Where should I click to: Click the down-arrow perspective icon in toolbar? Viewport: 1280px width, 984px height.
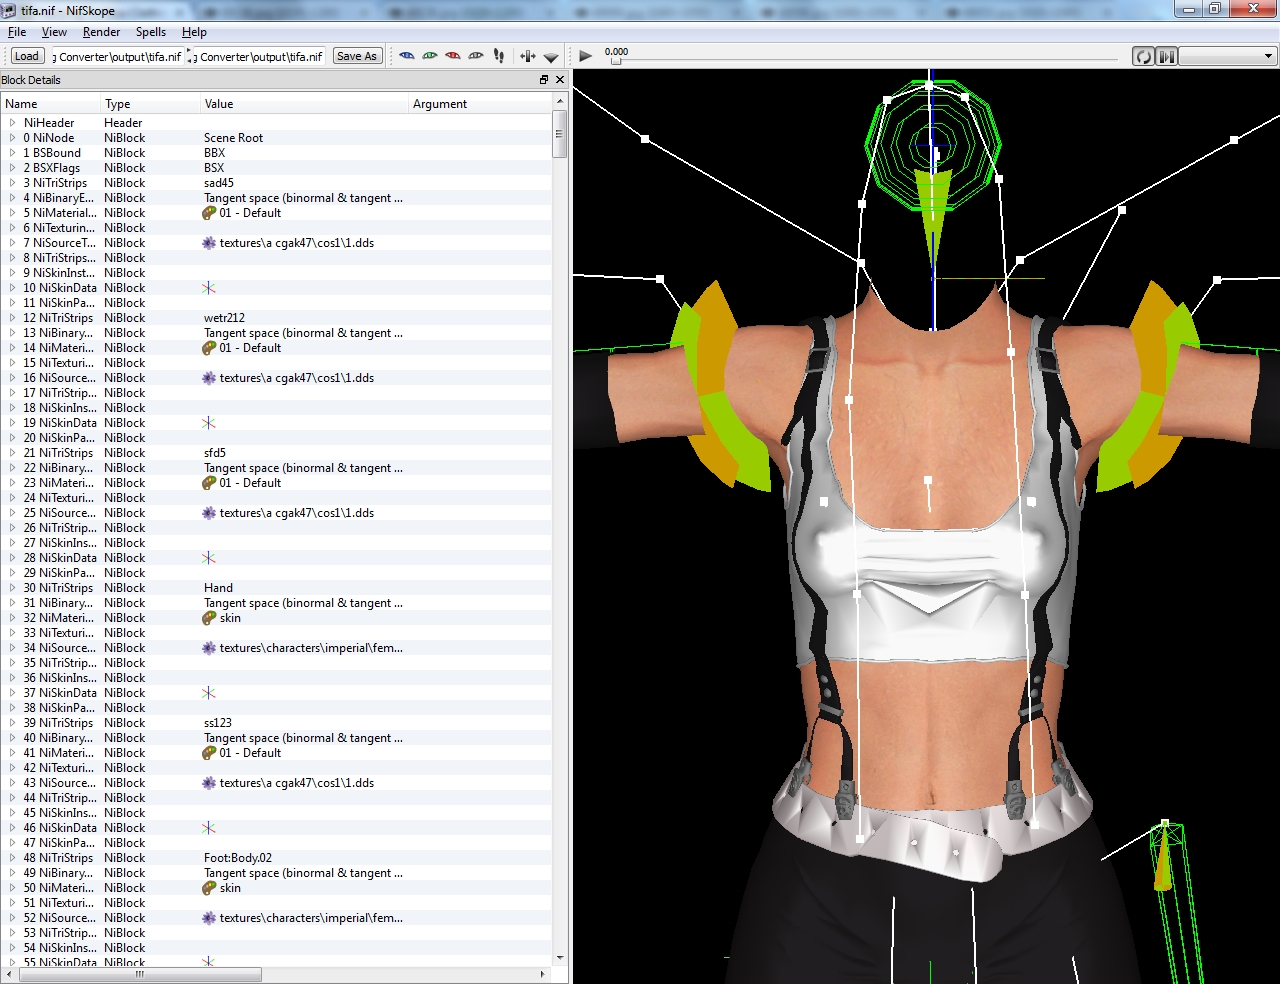pyautogui.click(x=551, y=57)
